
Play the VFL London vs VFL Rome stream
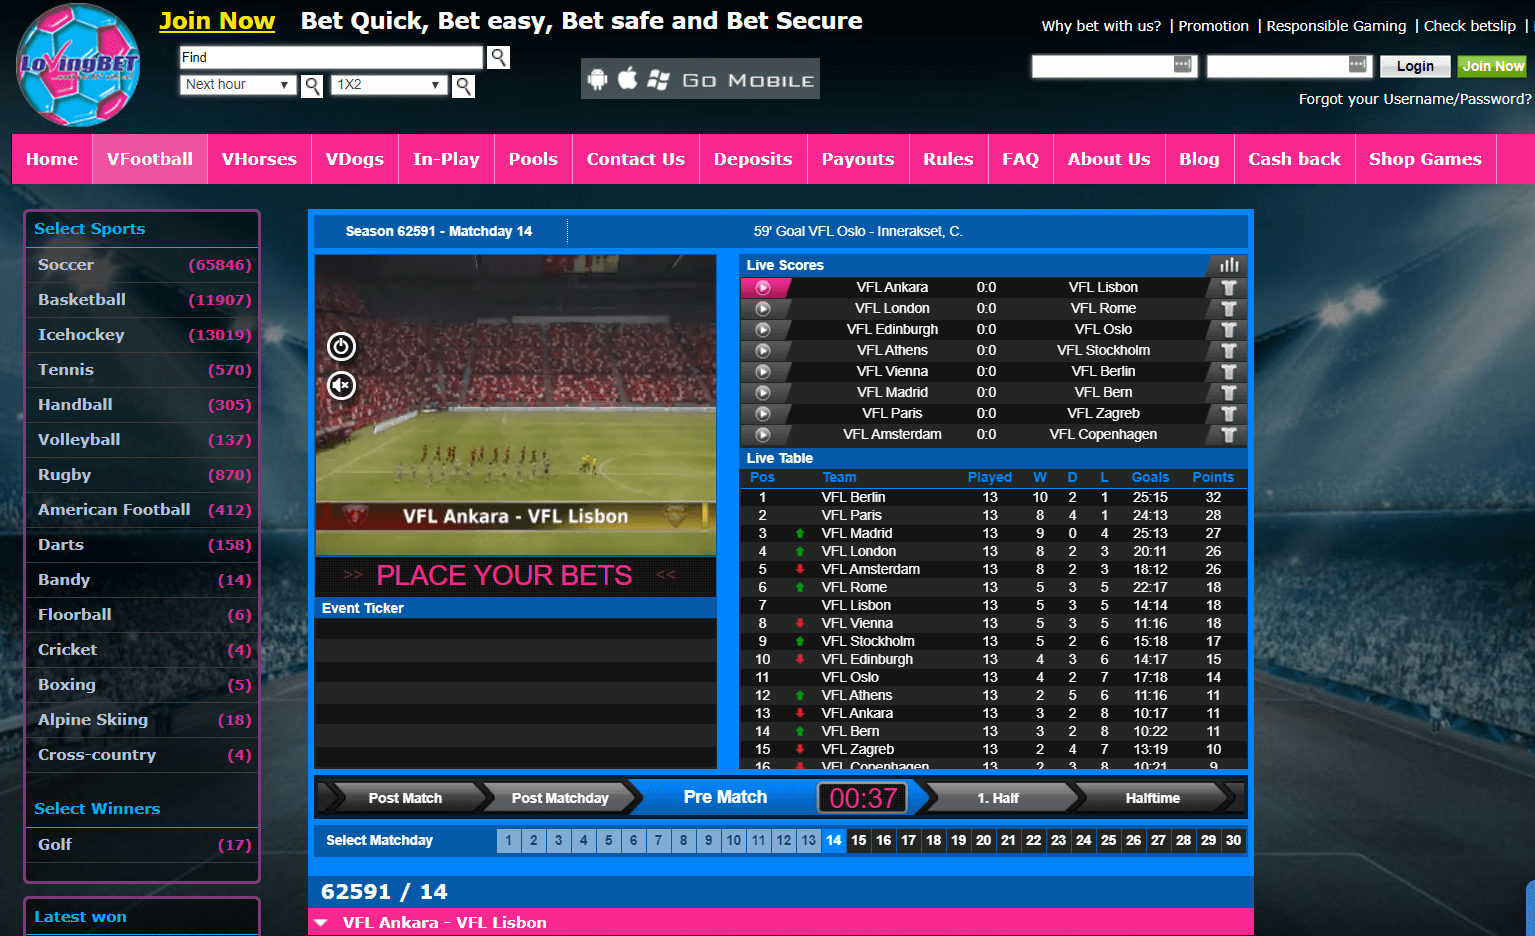tap(763, 308)
